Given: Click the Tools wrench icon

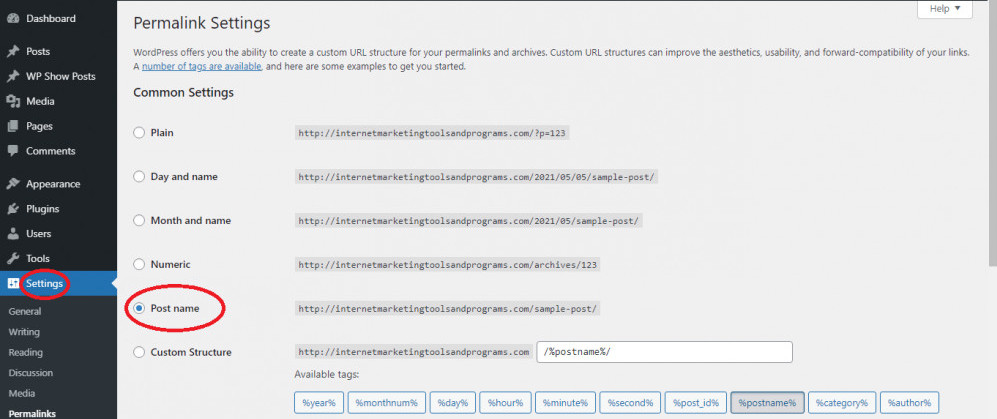Looking at the screenshot, I should [13, 259].
